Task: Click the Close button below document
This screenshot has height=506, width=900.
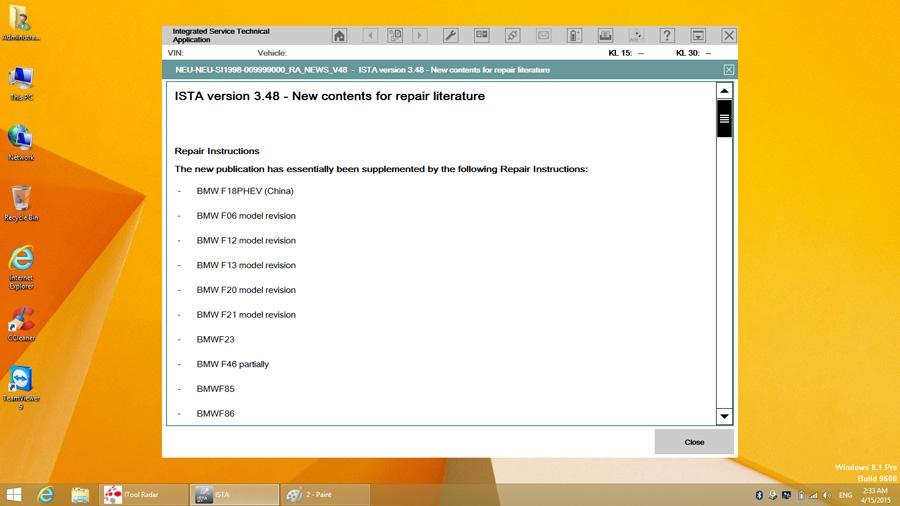Action: point(694,442)
